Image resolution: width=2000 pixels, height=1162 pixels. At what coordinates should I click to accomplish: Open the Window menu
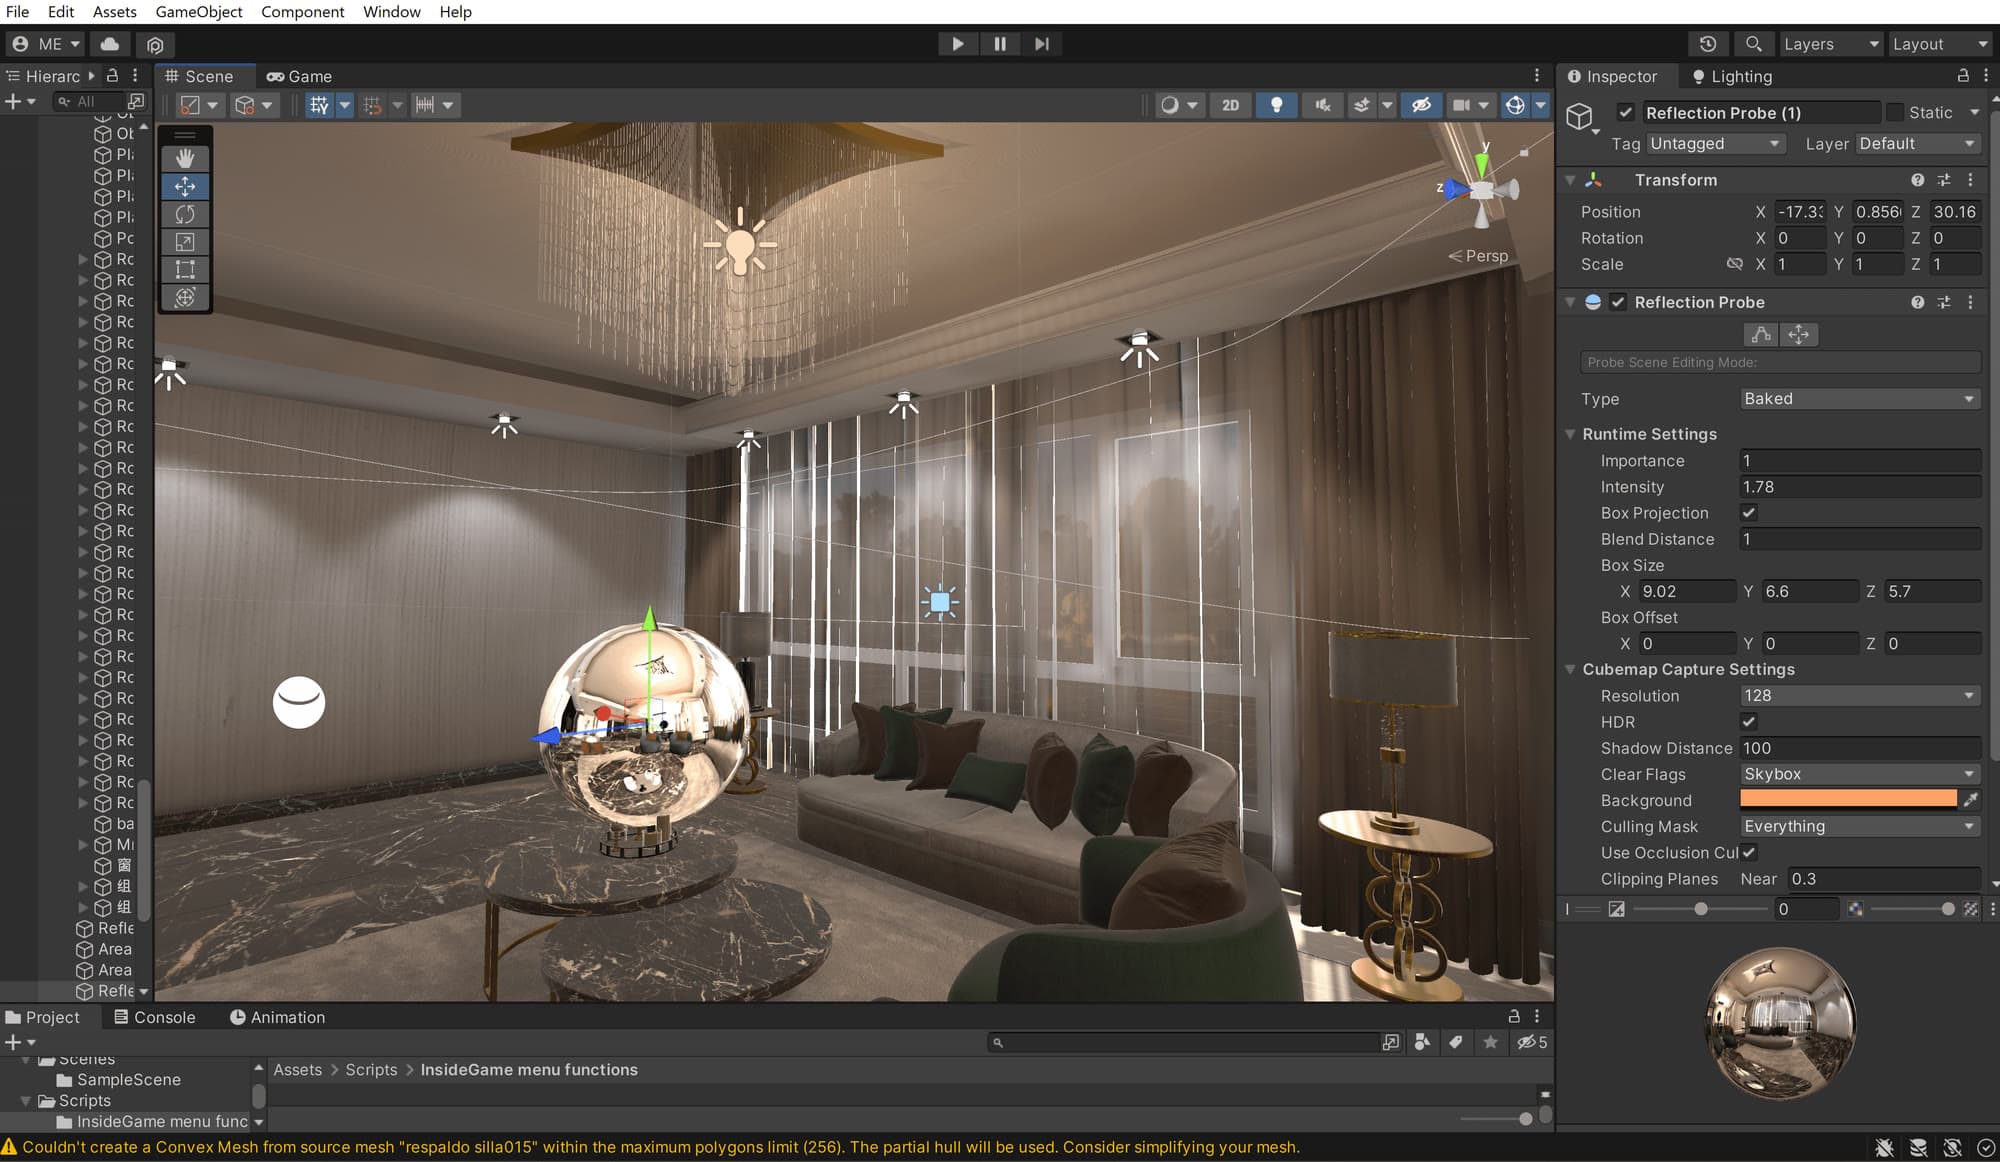tap(391, 12)
